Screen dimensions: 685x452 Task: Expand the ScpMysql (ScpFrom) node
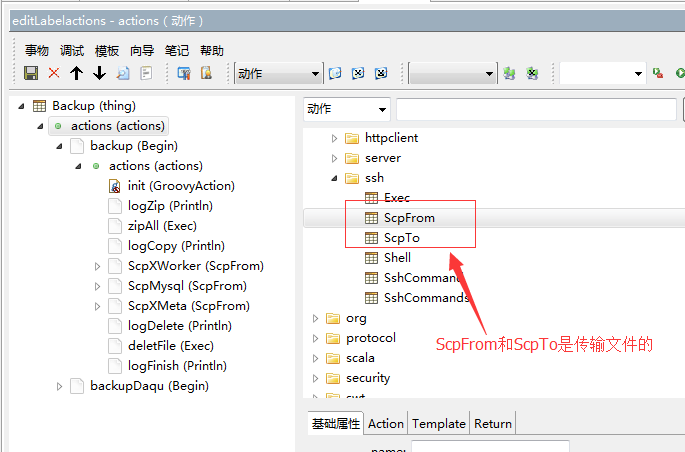(97, 286)
